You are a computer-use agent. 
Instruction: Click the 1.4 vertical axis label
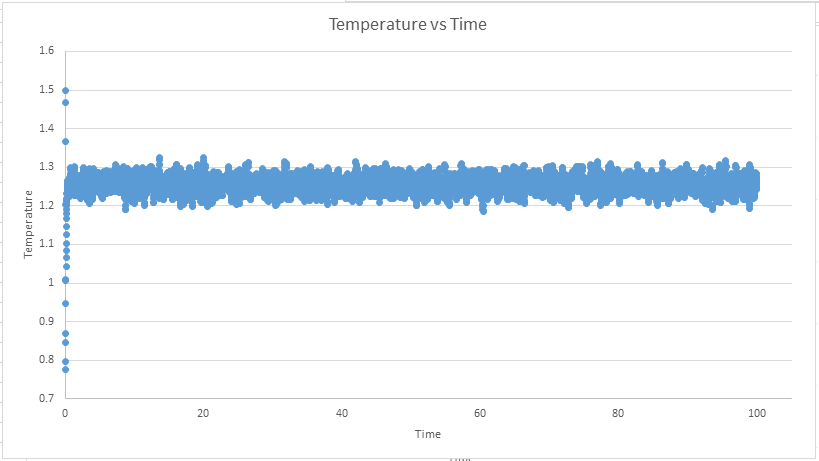46,128
